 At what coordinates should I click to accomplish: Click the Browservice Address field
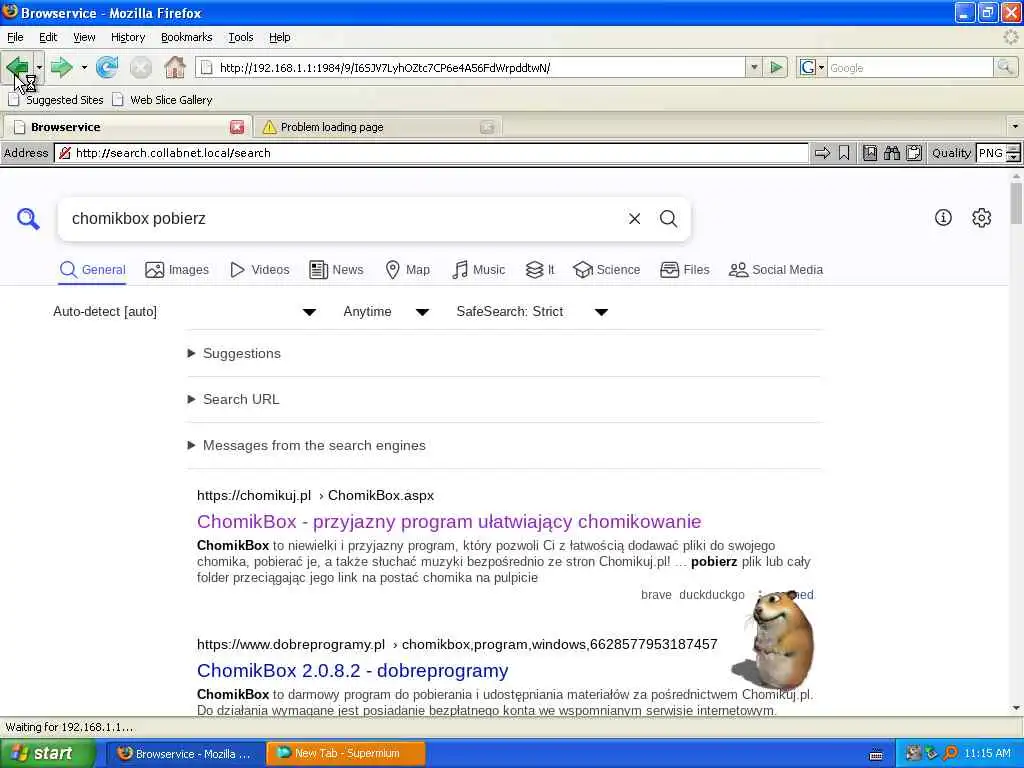(x=431, y=153)
